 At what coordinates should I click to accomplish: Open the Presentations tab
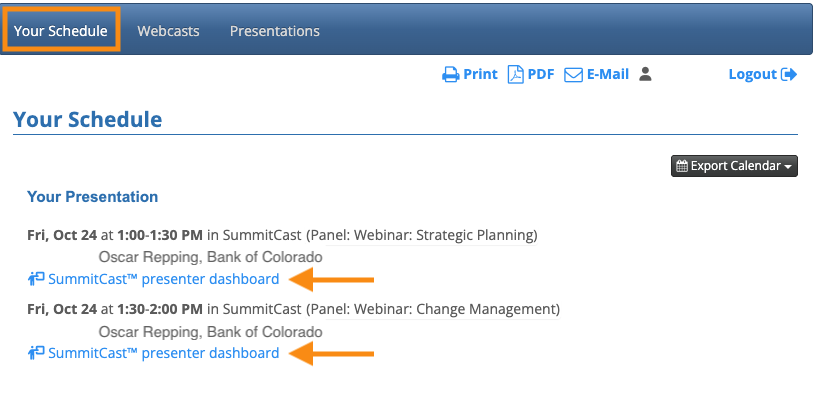tap(275, 31)
